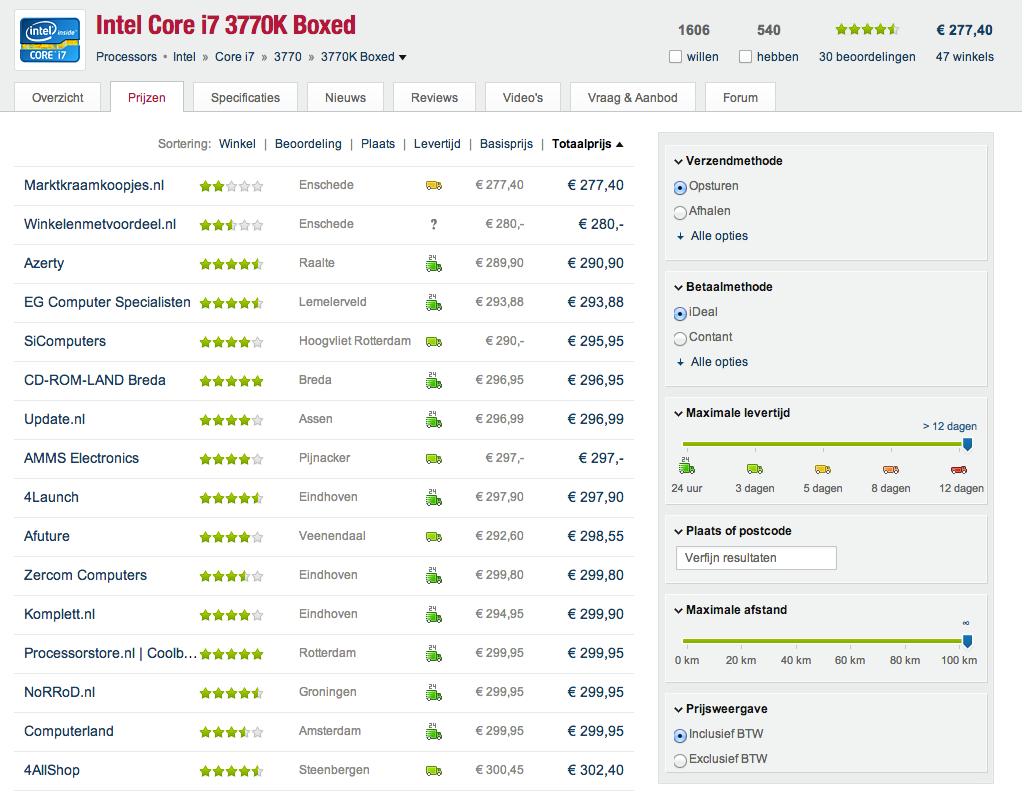Check the 'willen' checkbox

pos(675,57)
